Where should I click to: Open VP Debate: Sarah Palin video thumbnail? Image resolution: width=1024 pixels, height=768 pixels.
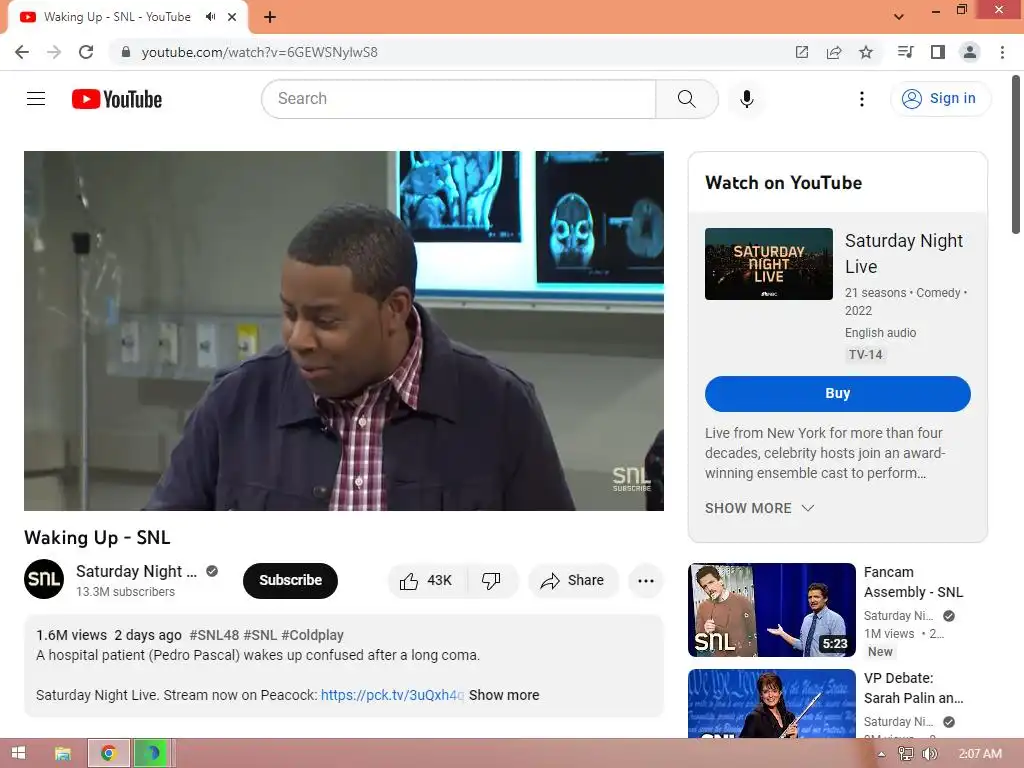(x=771, y=703)
